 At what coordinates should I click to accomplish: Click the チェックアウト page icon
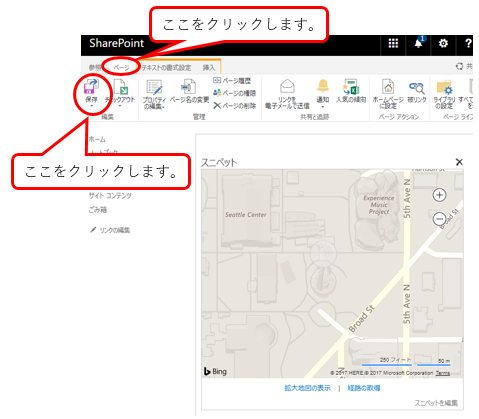[x=120, y=87]
